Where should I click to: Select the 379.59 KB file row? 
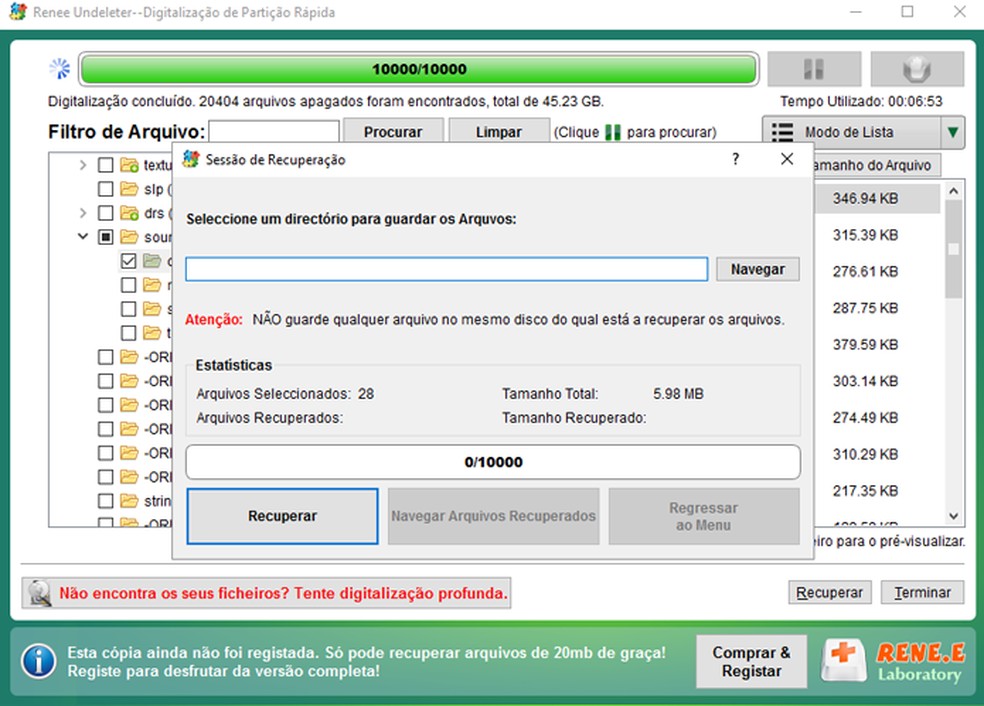click(877, 345)
